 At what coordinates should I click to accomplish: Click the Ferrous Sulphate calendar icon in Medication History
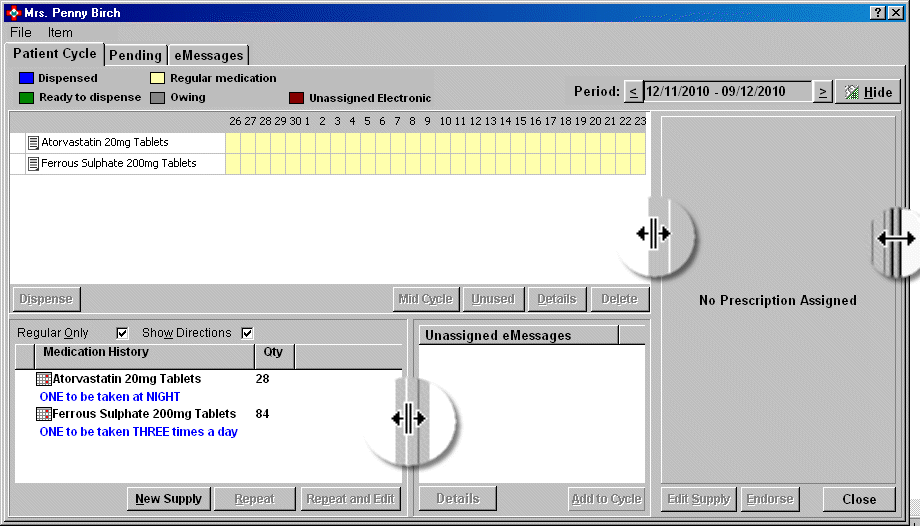pyautogui.click(x=43, y=414)
